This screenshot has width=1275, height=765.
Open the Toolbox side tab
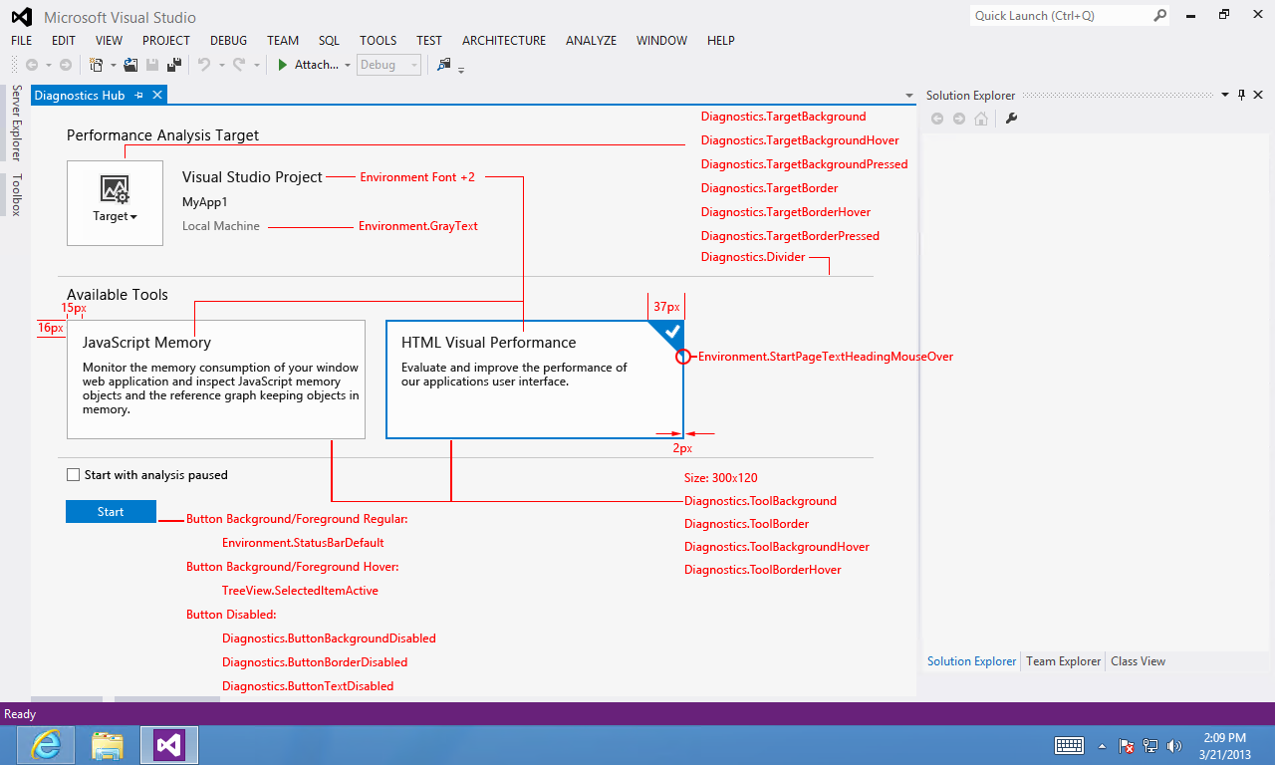(16, 194)
